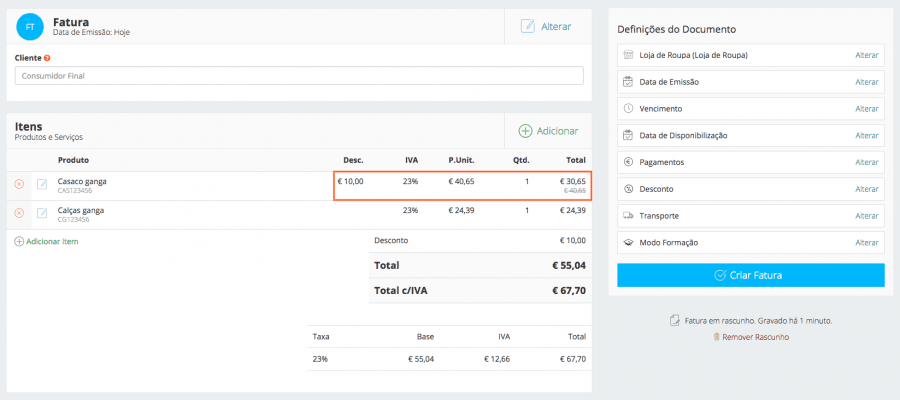Click the Adicionar Item link
The width and height of the screenshot is (900, 400).
pos(46,241)
